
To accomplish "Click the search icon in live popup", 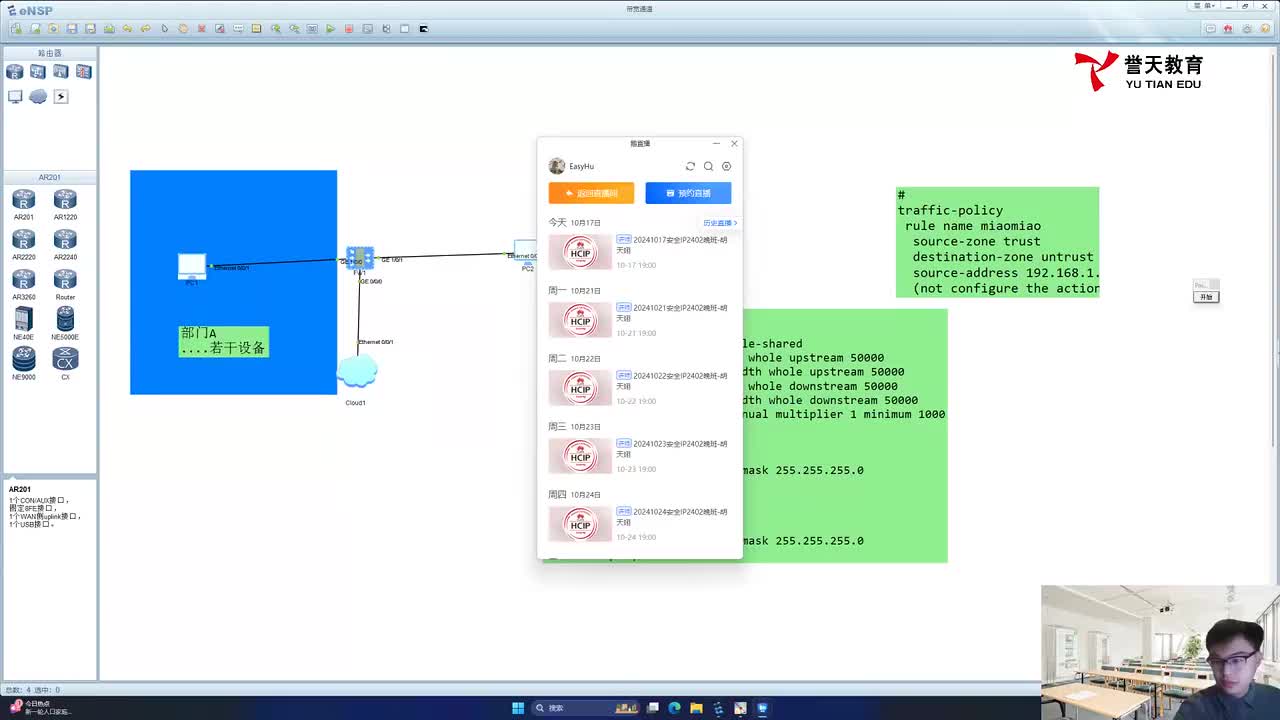I will (x=708, y=166).
